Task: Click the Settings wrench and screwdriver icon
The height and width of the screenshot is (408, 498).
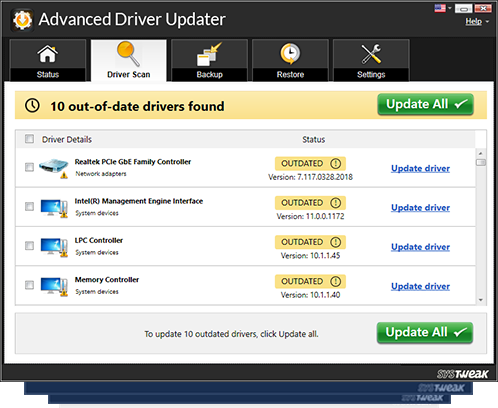Action: click(x=371, y=54)
